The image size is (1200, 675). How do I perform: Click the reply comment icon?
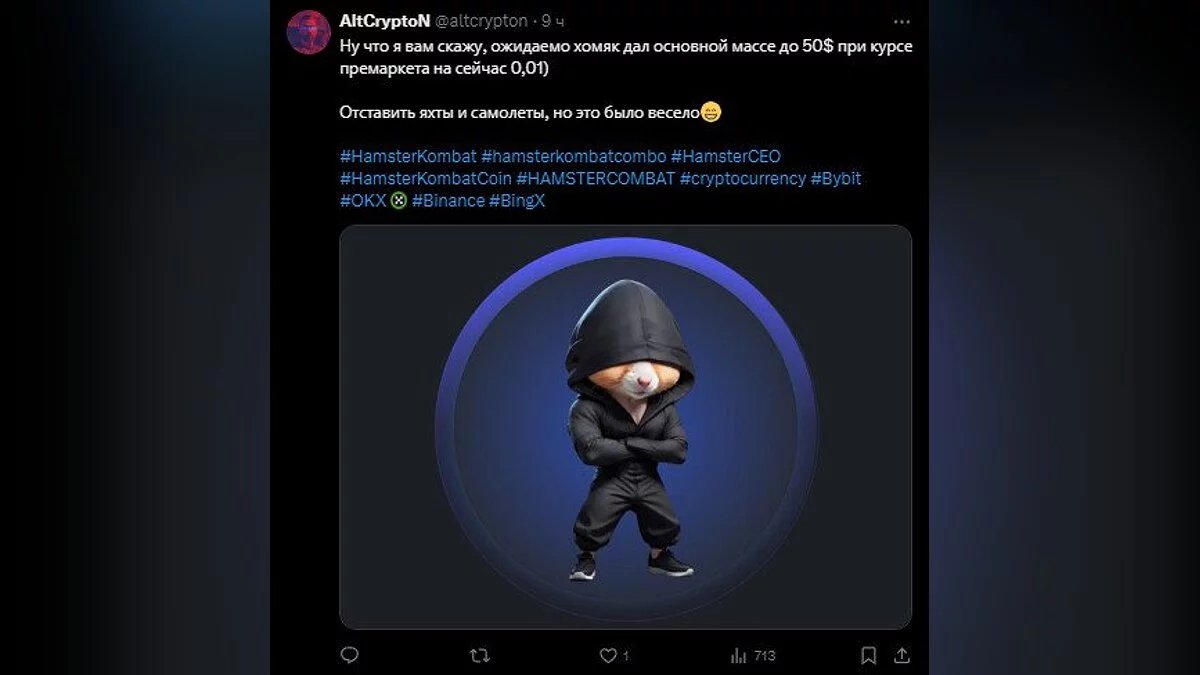[349, 655]
